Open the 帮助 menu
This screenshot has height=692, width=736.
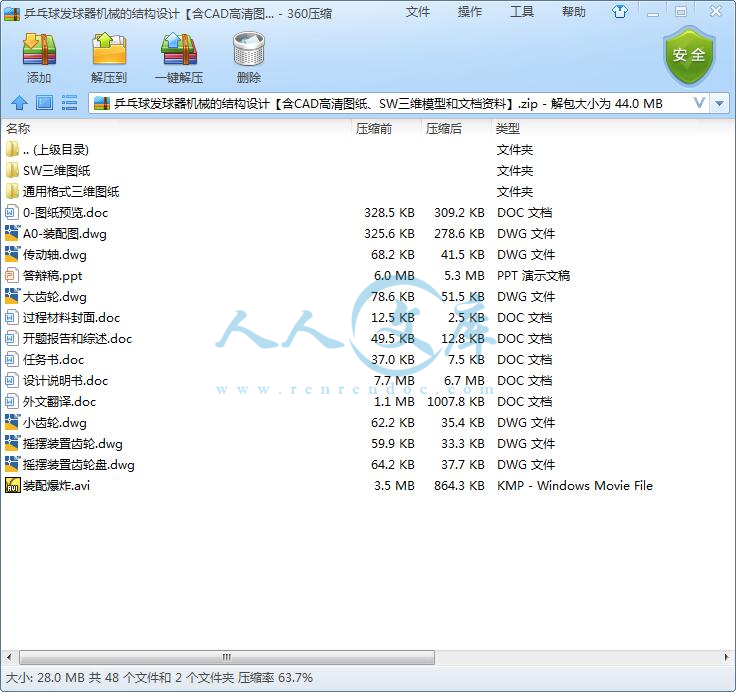574,12
